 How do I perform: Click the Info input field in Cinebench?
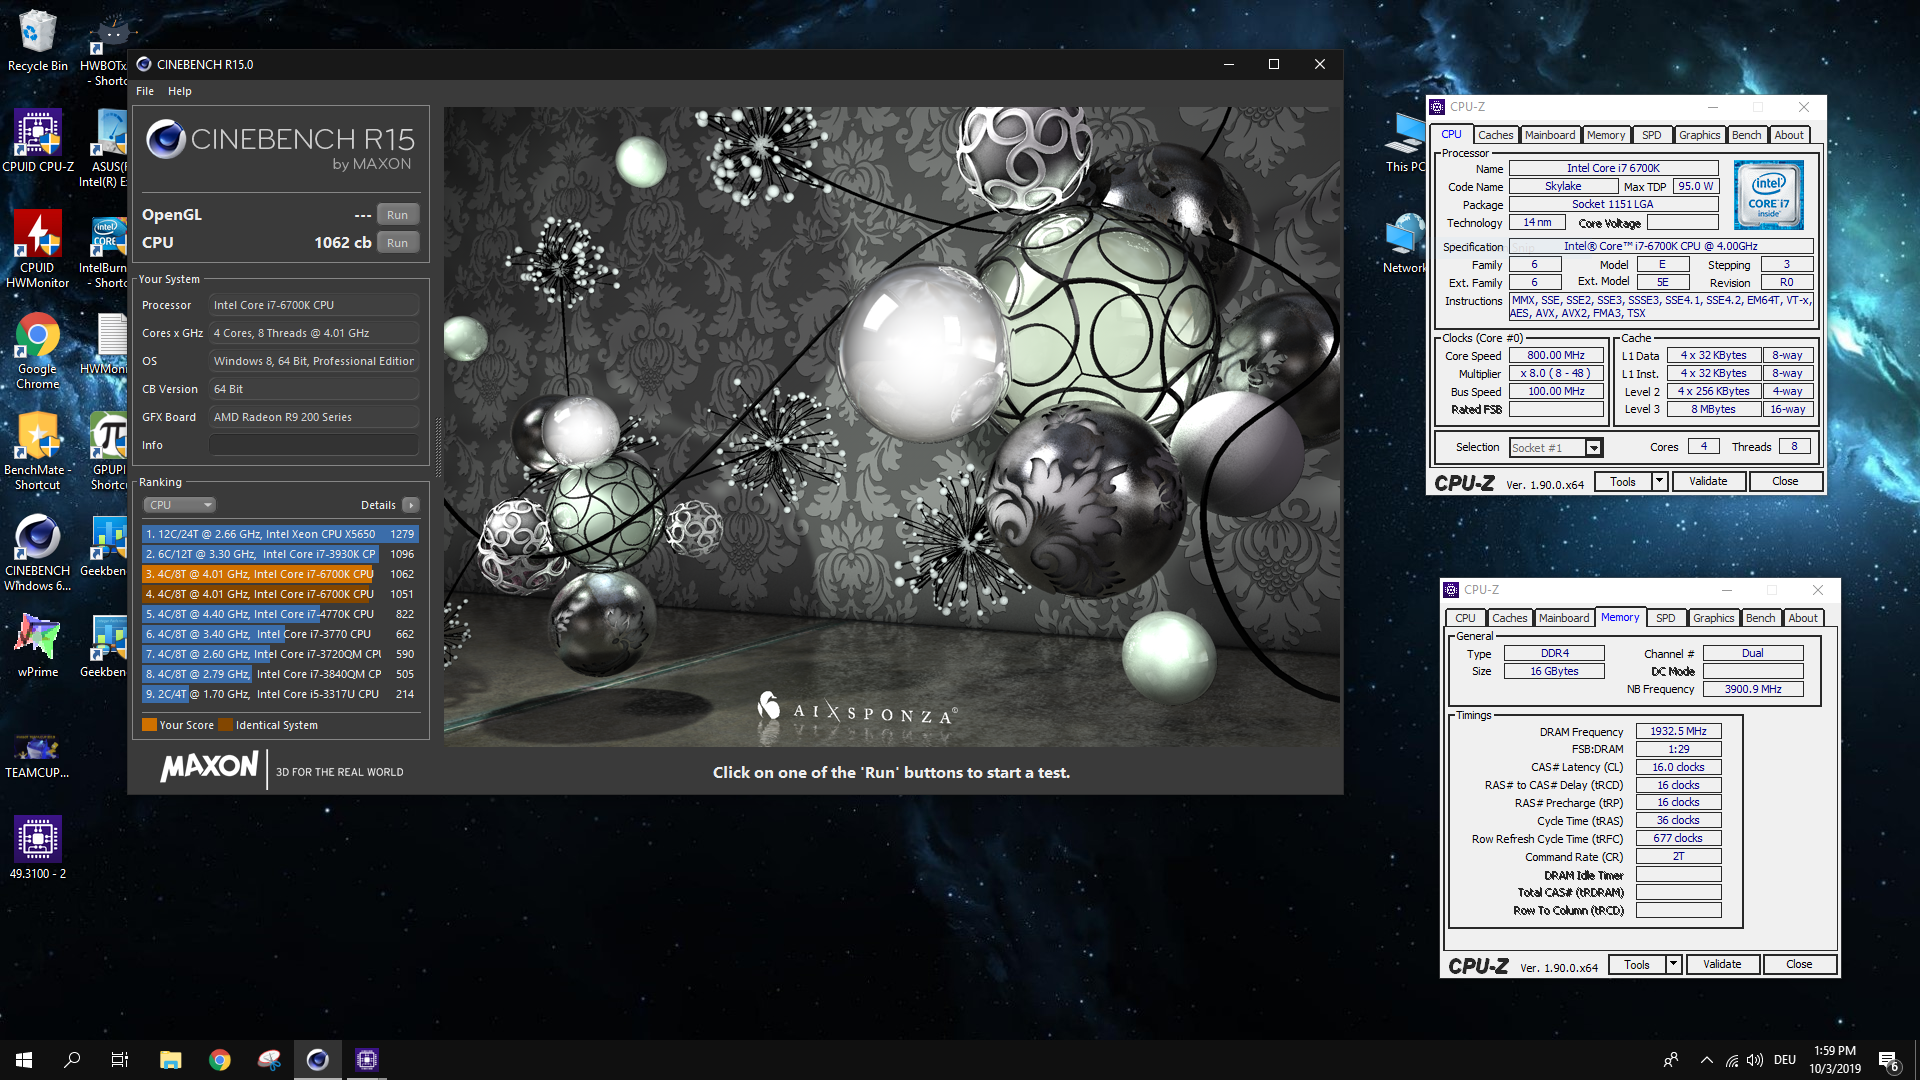tap(314, 445)
